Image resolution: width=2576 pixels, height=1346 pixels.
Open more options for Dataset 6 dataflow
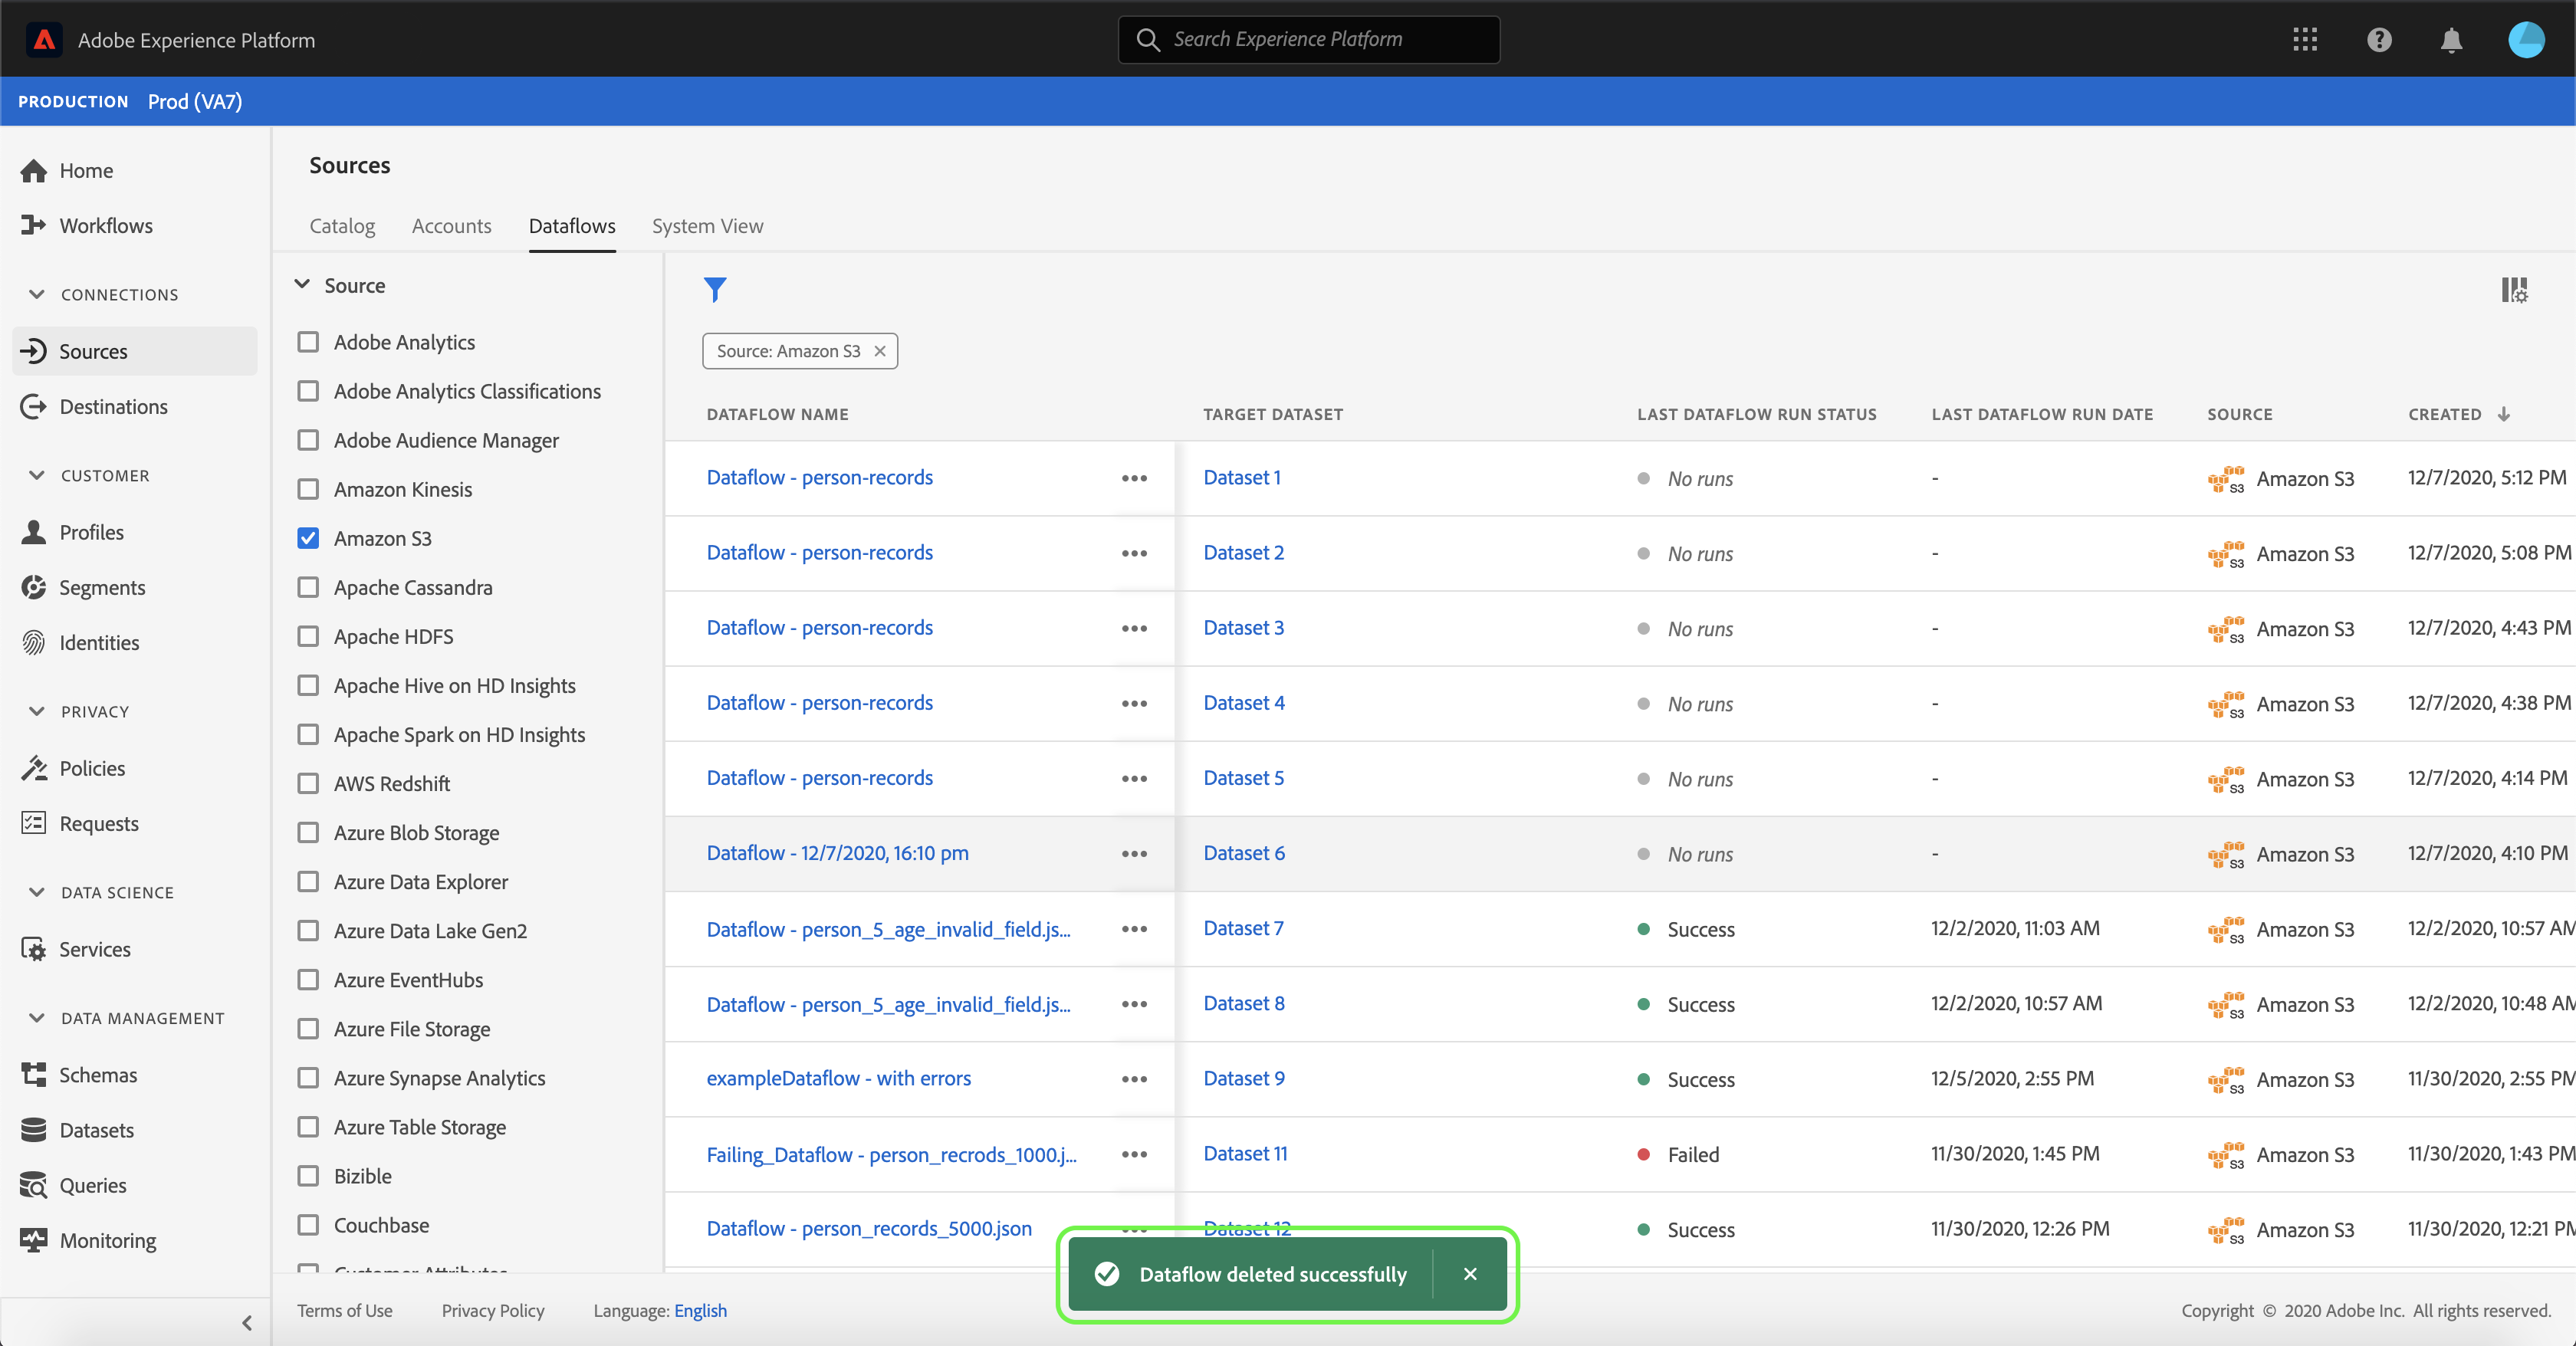(1134, 853)
